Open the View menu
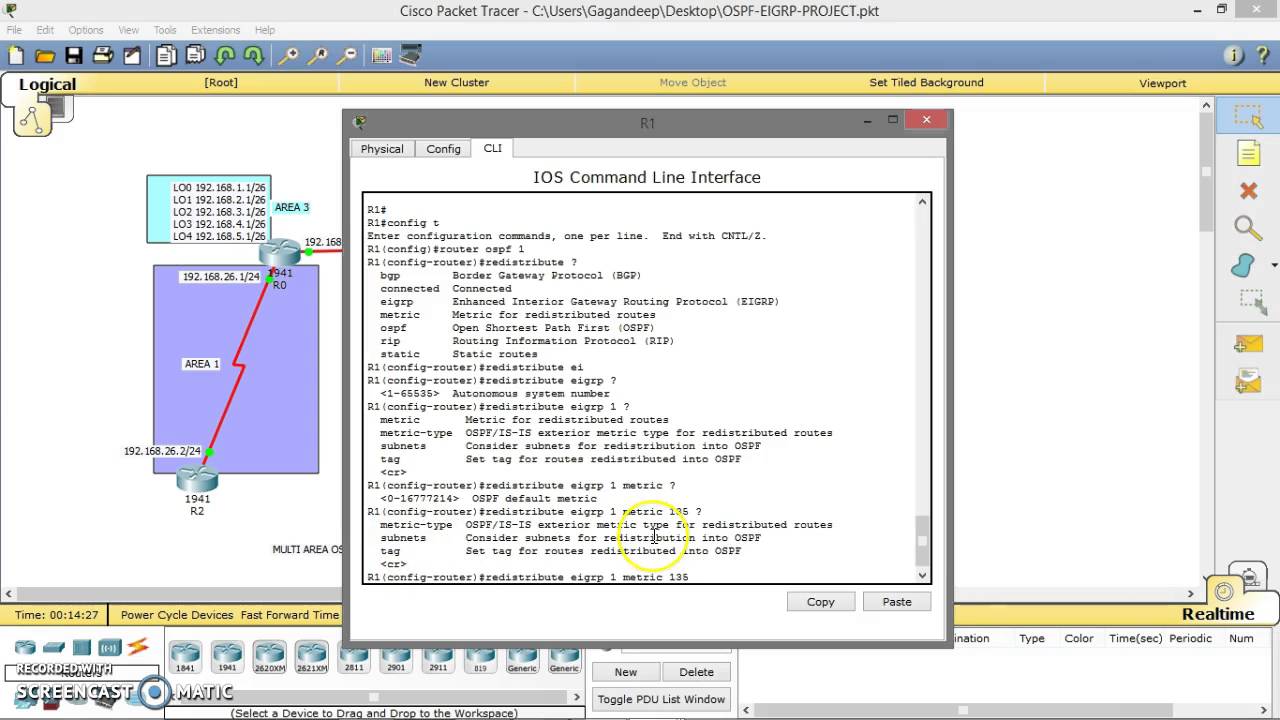 (129, 30)
